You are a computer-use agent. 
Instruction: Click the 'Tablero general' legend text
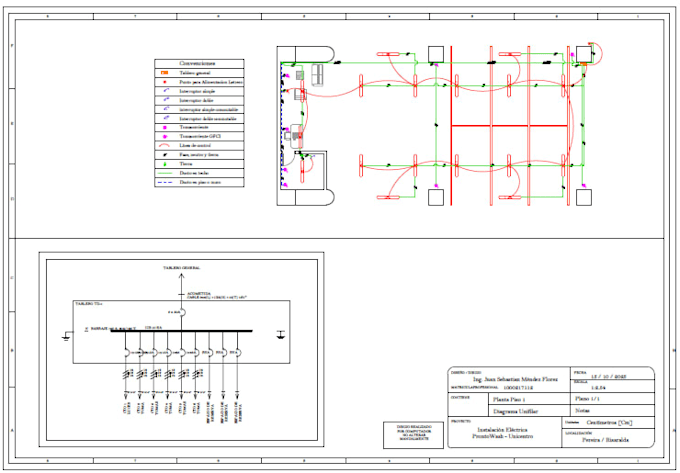point(195,73)
